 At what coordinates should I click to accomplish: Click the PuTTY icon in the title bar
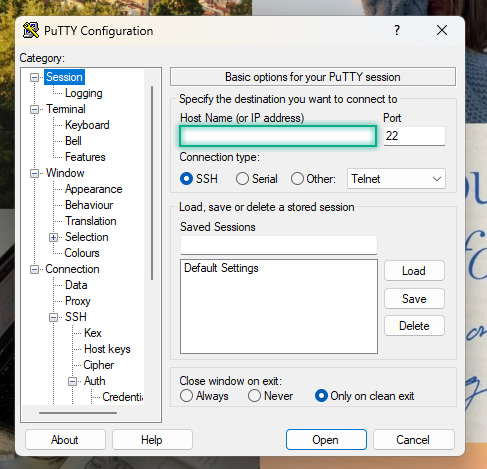click(x=31, y=30)
